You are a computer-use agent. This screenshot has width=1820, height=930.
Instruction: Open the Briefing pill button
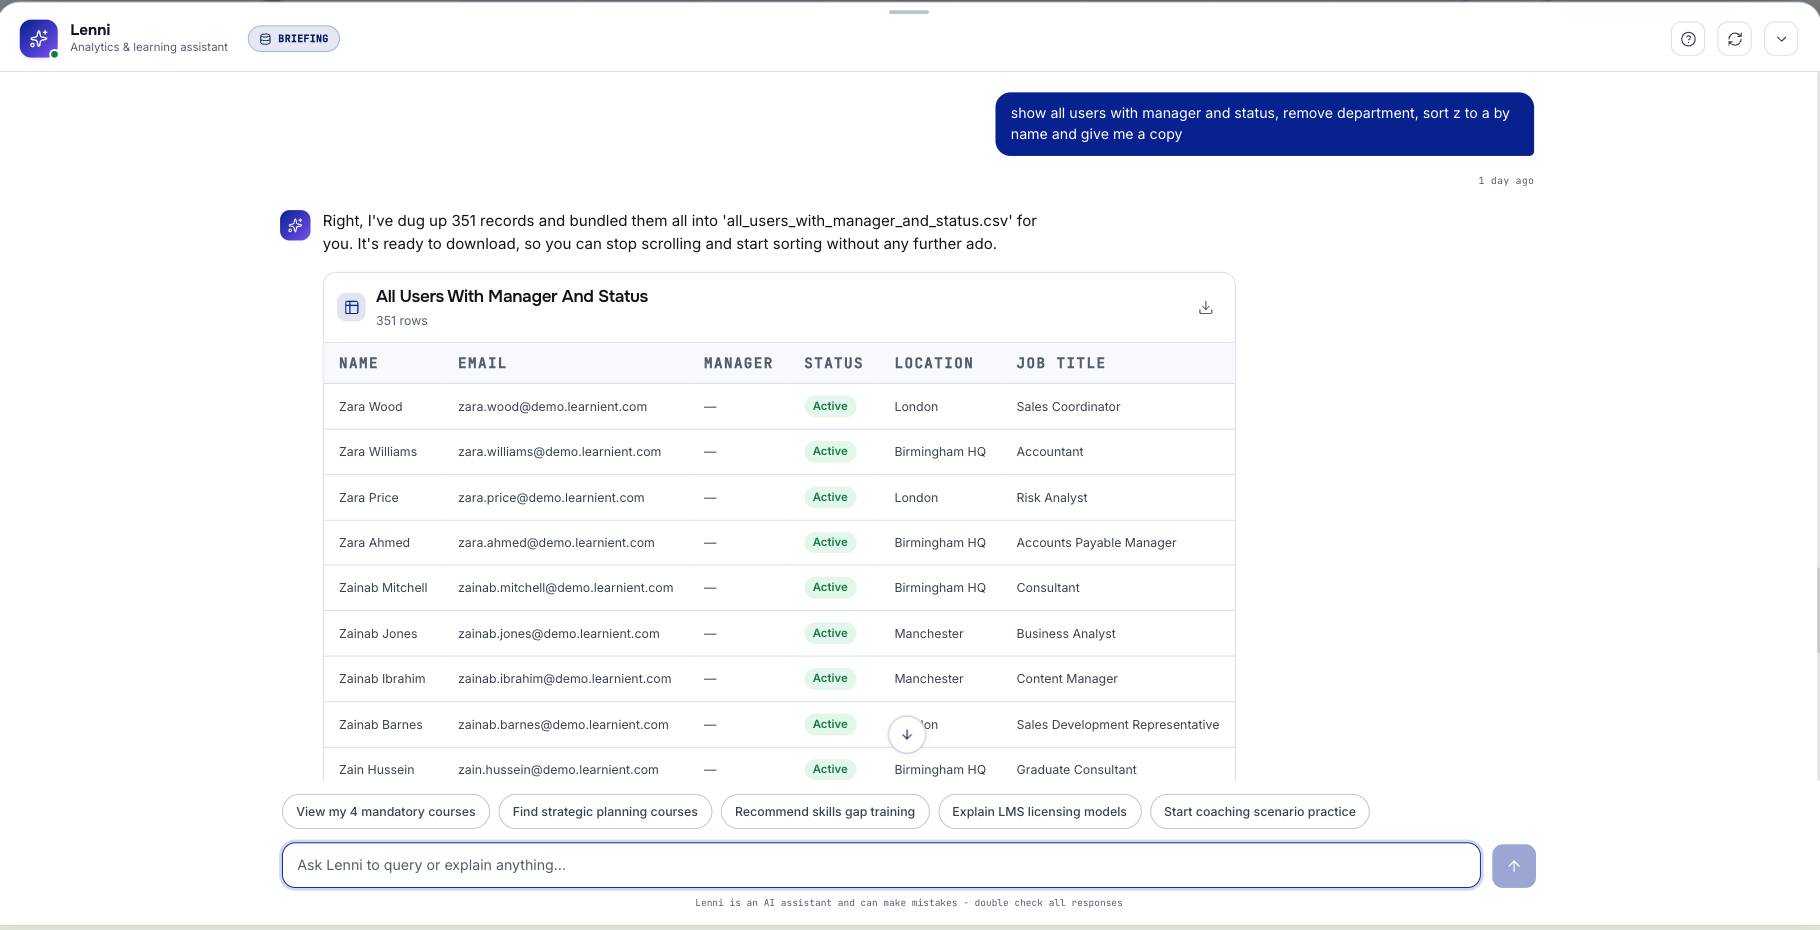pos(294,39)
